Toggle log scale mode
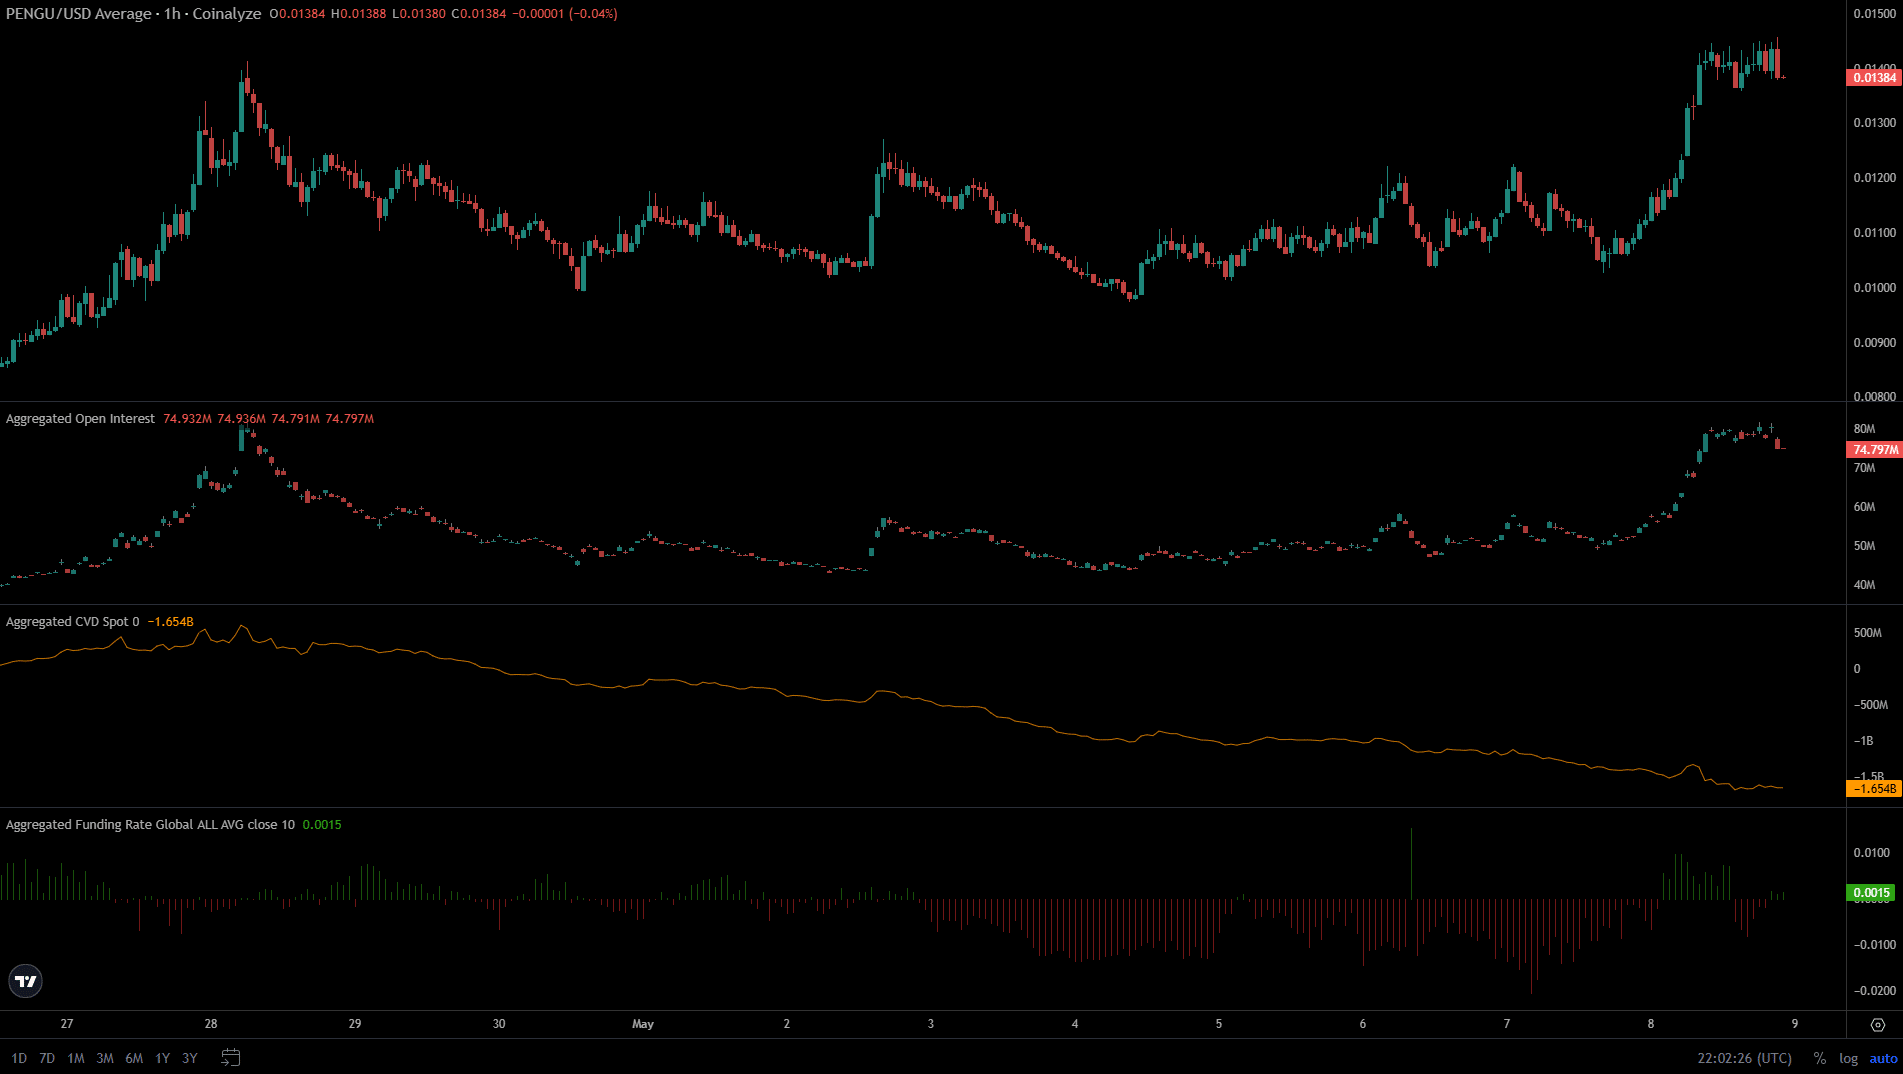Viewport: 1903px width, 1074px height. pos(1848,1058)
